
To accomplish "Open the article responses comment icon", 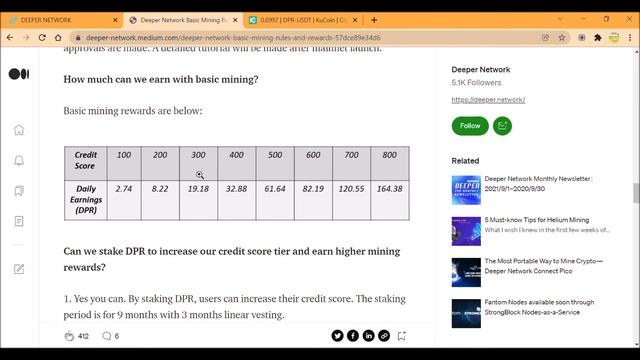I will [x=107, y=336].
